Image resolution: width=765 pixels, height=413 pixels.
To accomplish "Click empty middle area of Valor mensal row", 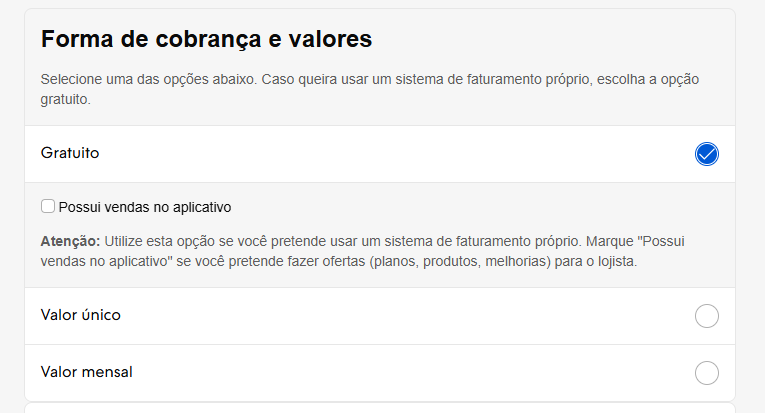I will tap(380, 373).
